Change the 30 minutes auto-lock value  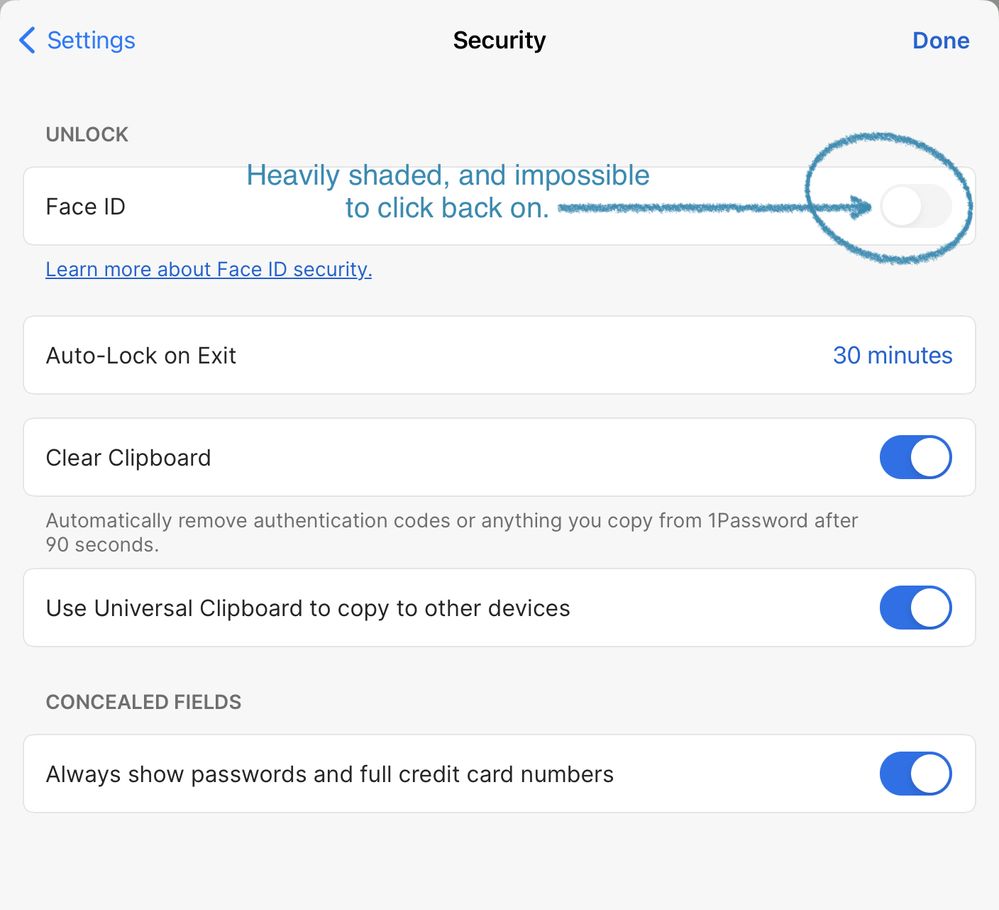coord(892,356)
